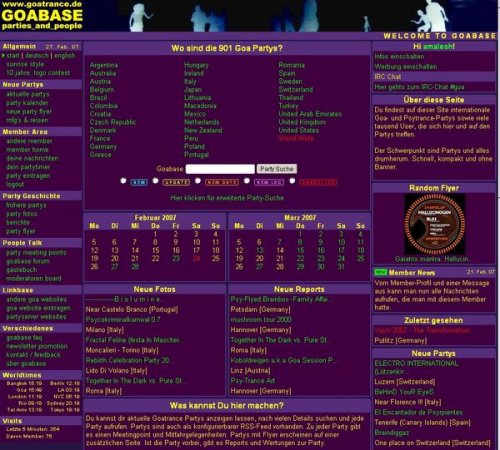Screen dimensions: 500x450
Task: Click the purple NEW LOC badge
Action: click(269, 182)
